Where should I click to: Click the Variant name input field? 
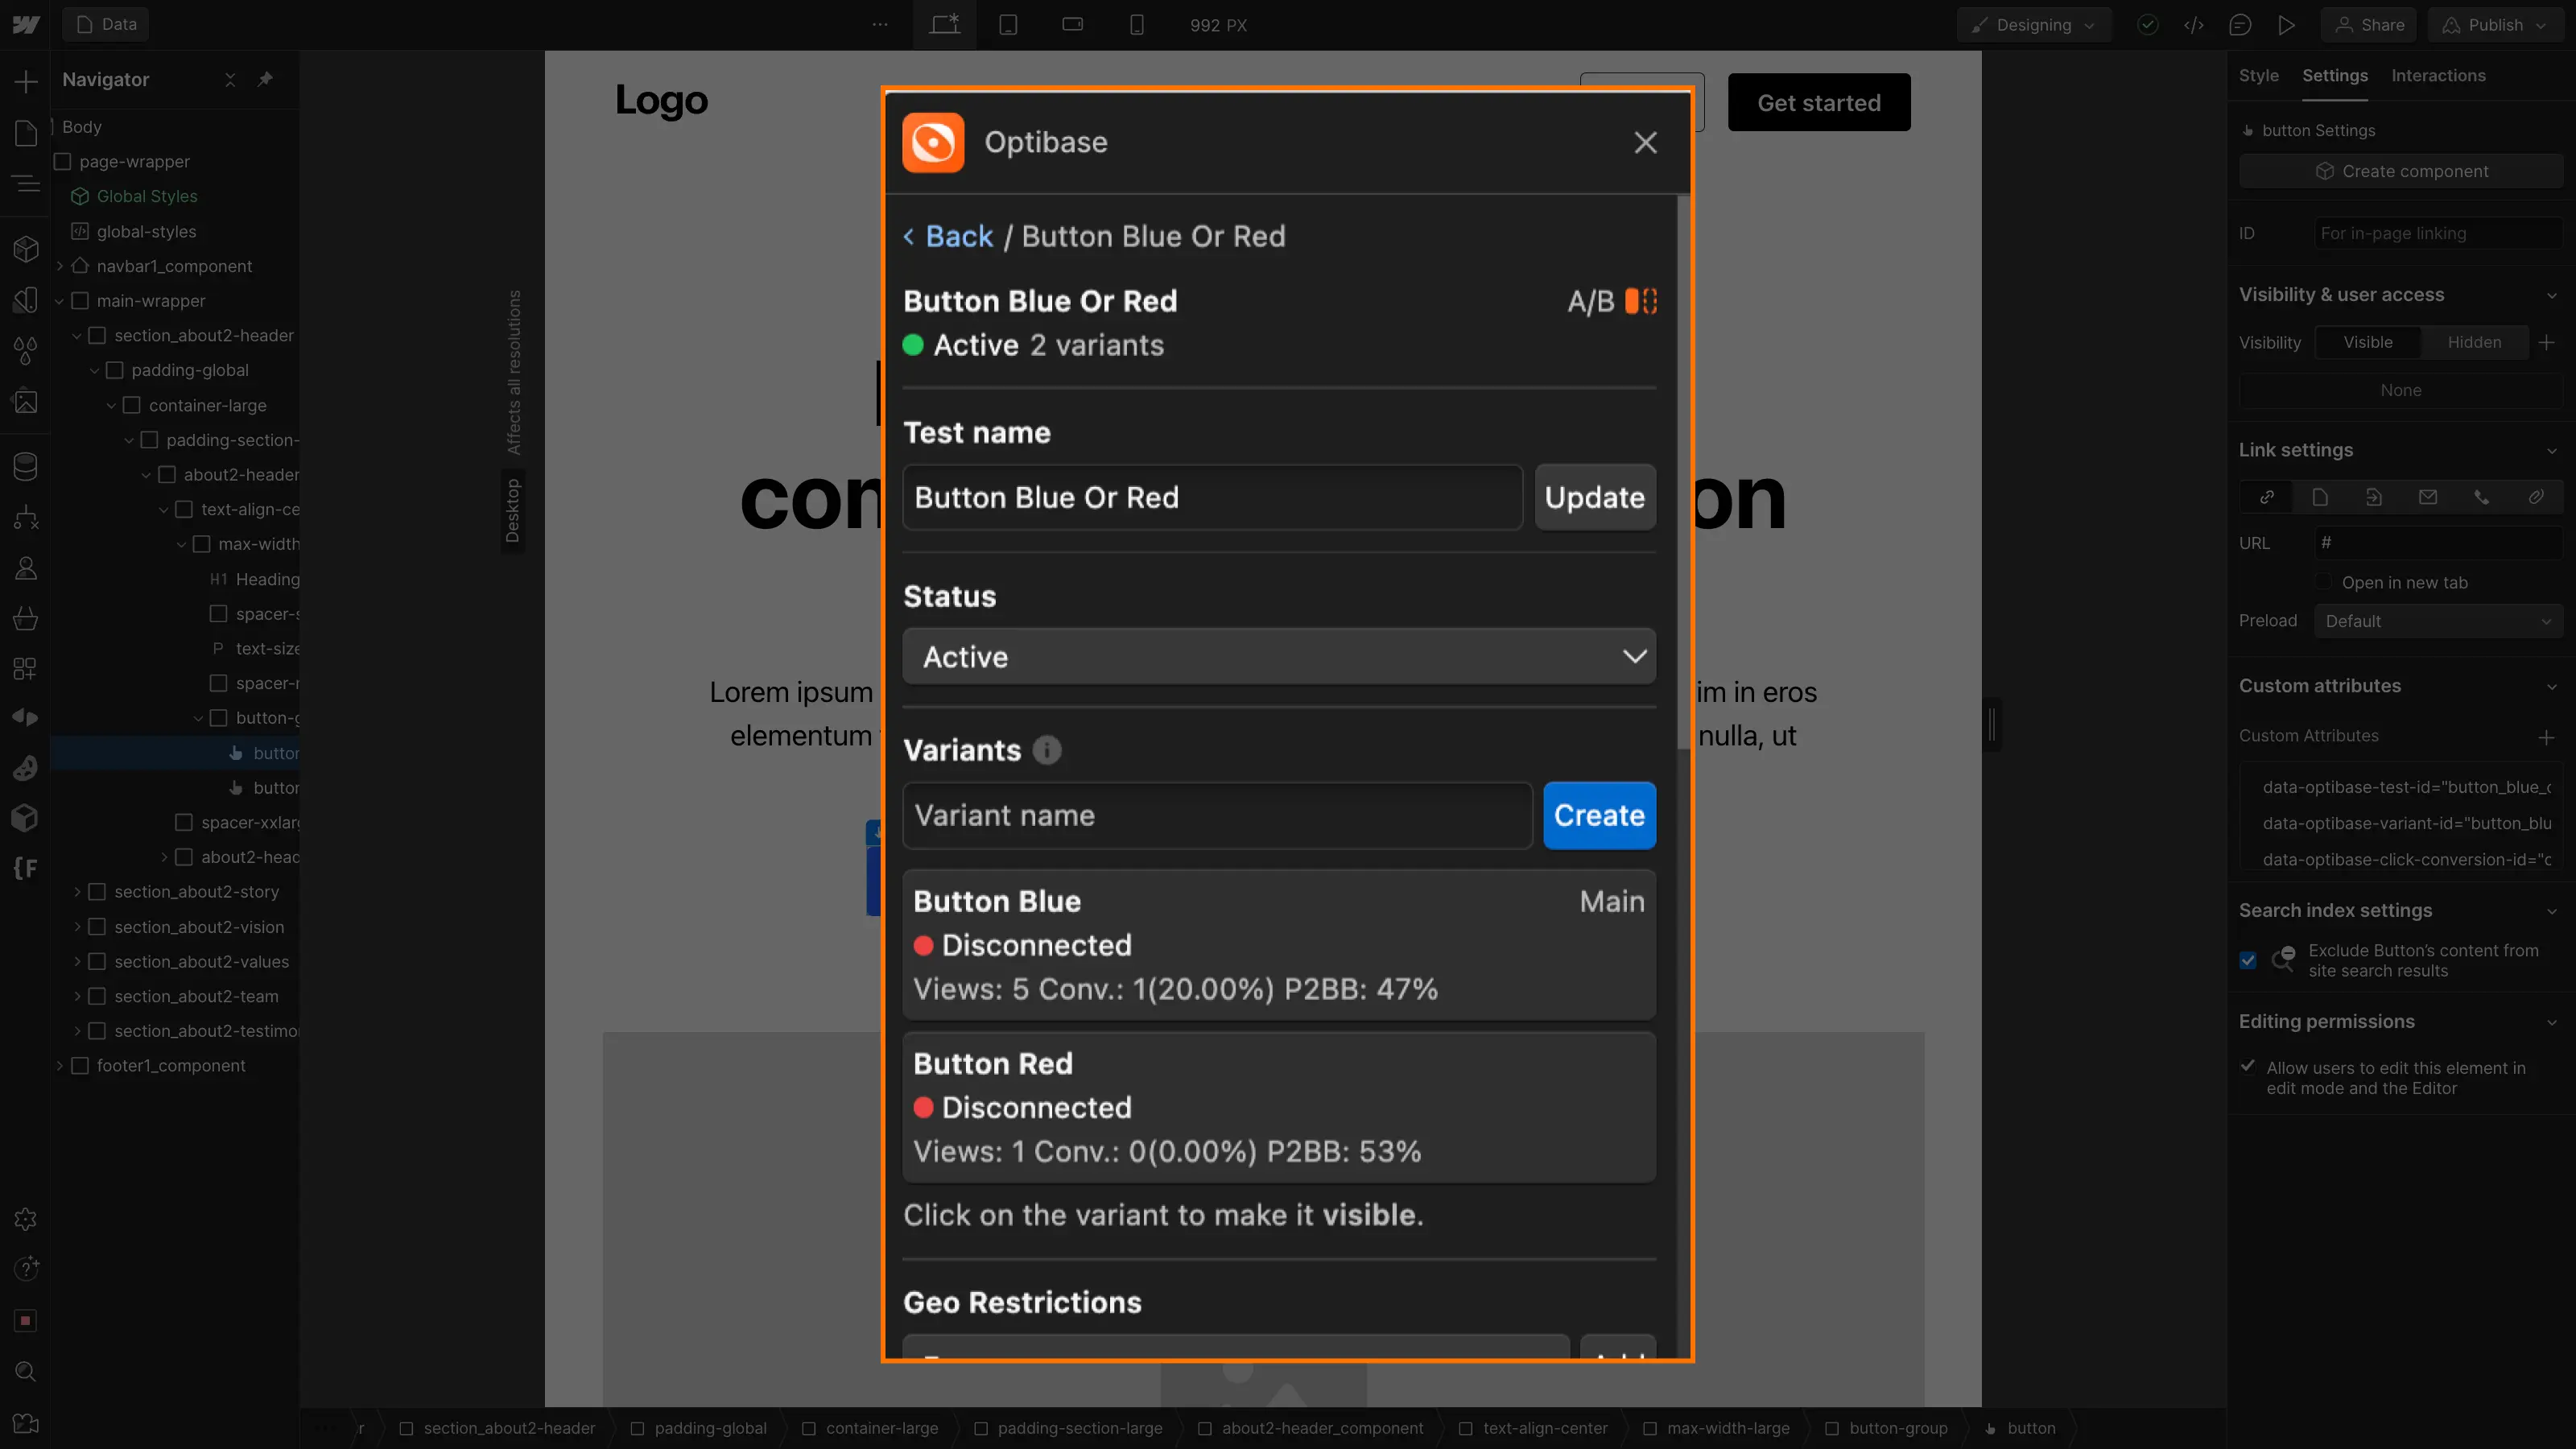point(1217,815)
